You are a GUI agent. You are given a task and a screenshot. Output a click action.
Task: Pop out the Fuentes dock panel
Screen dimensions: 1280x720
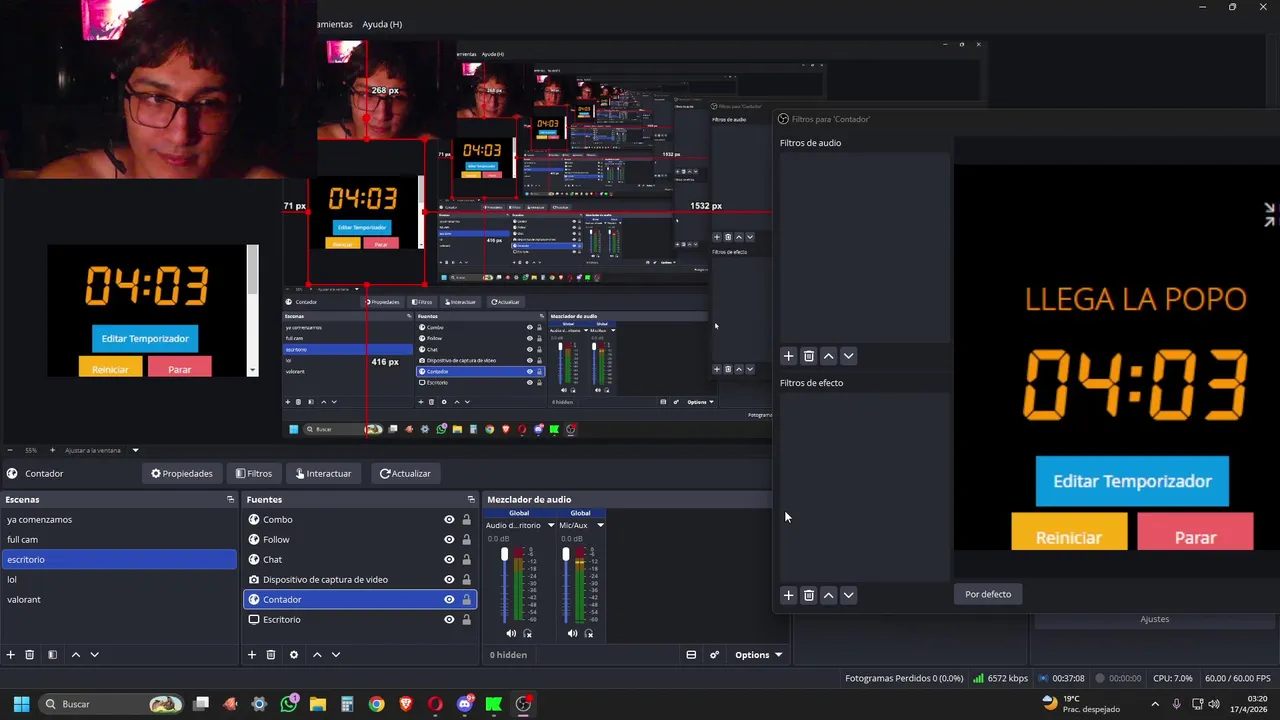[471, 499]
